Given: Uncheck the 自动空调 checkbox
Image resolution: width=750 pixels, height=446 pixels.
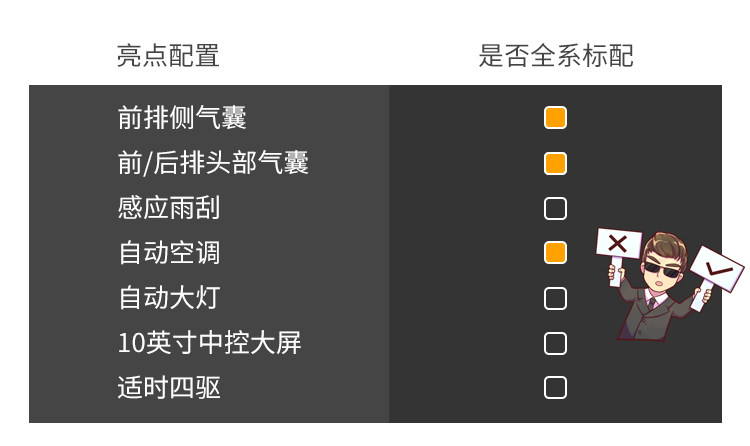Looking at the screenshot, I should [x=555, y=253].
